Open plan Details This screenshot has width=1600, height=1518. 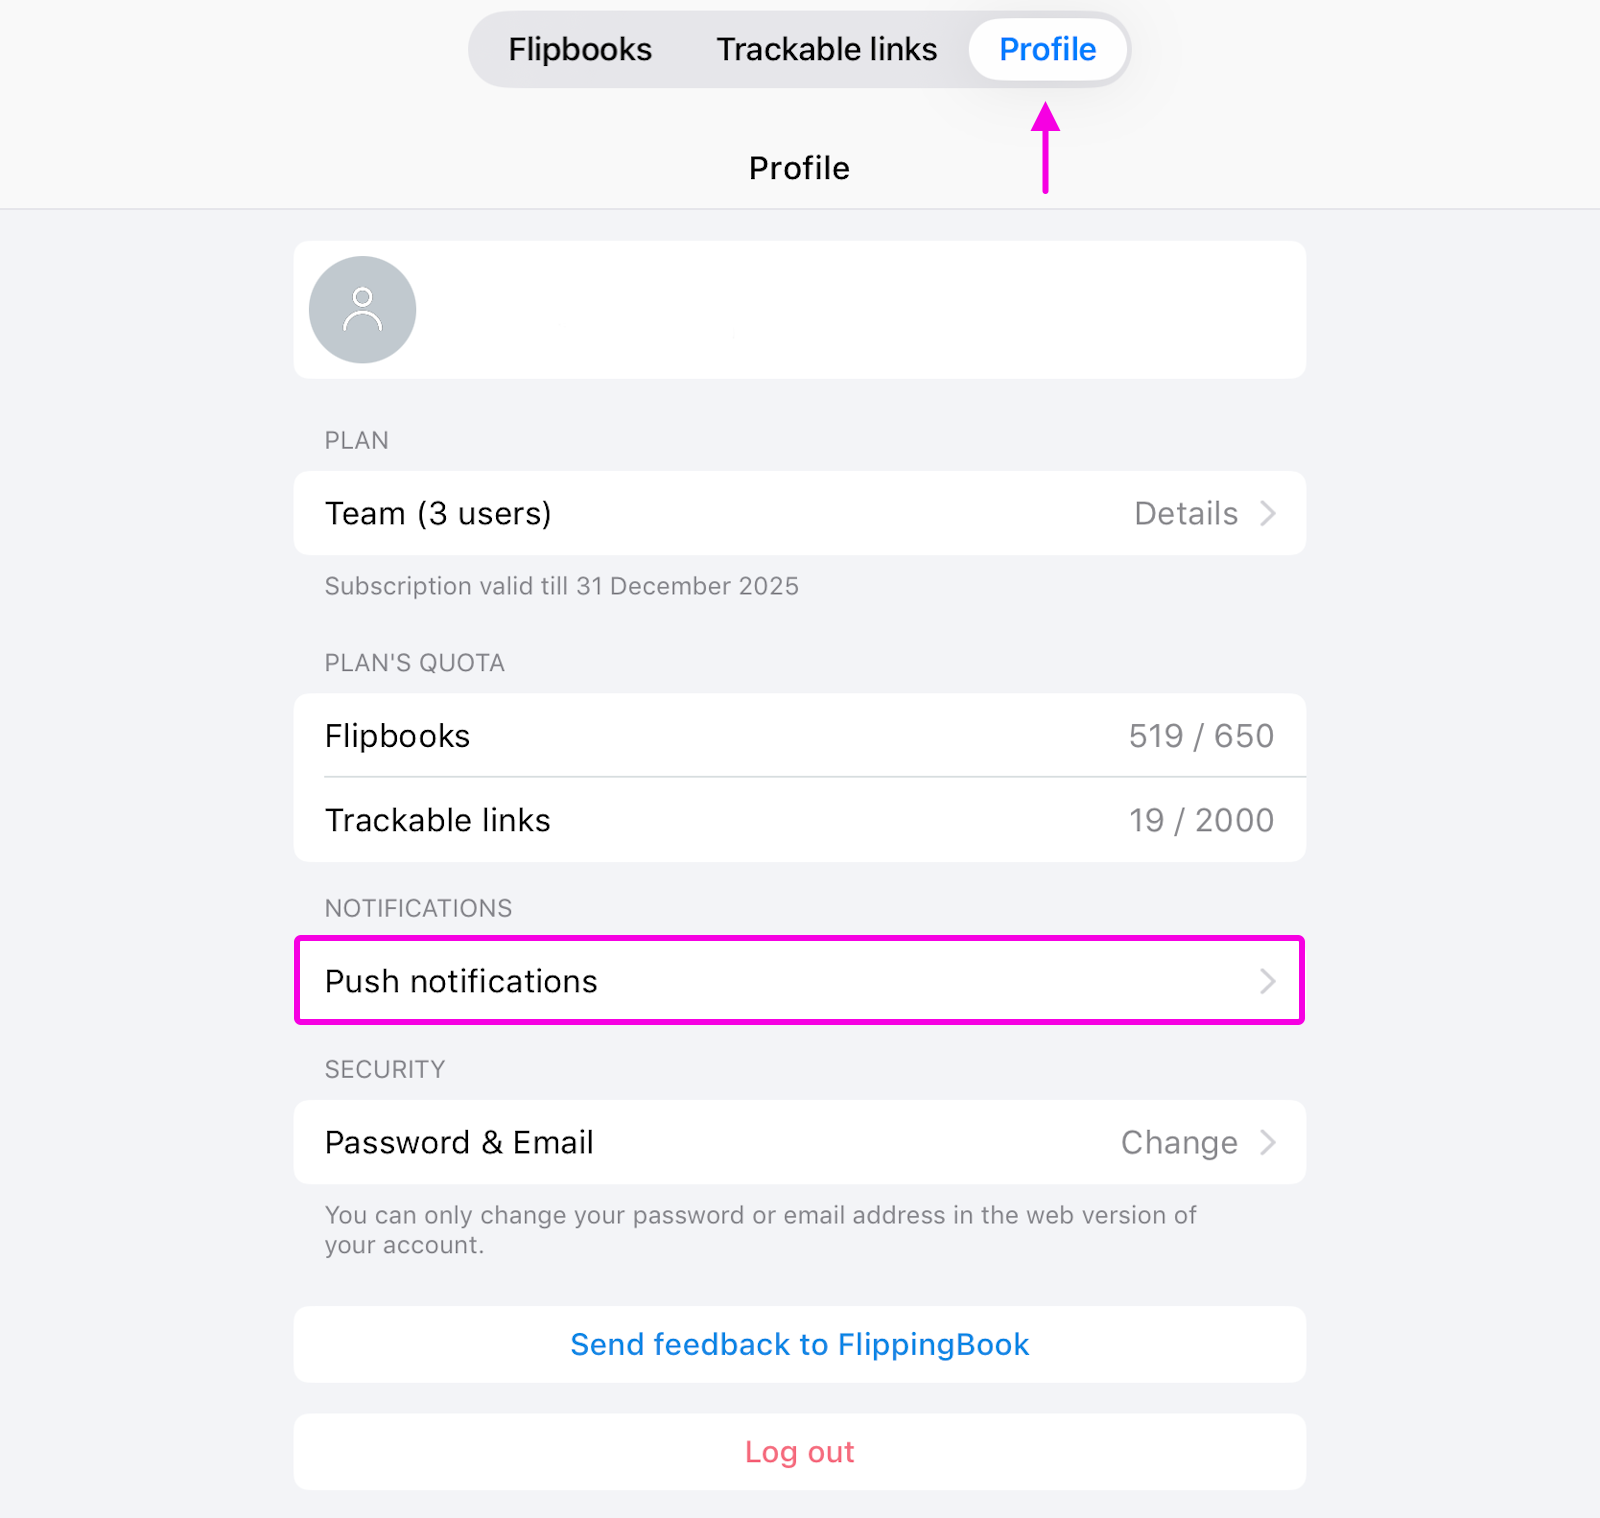[1186, 513]
